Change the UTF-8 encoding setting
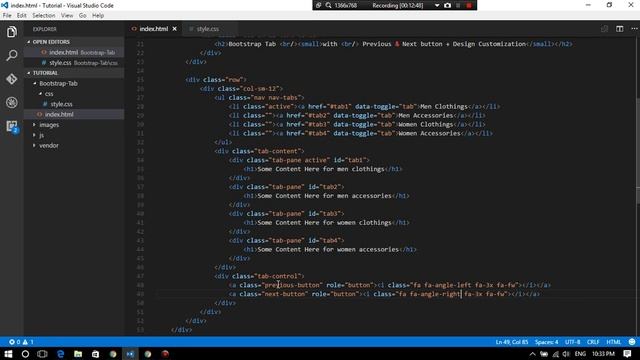The width and height of the screenshot is (640, 360). (x=572, y=342)
